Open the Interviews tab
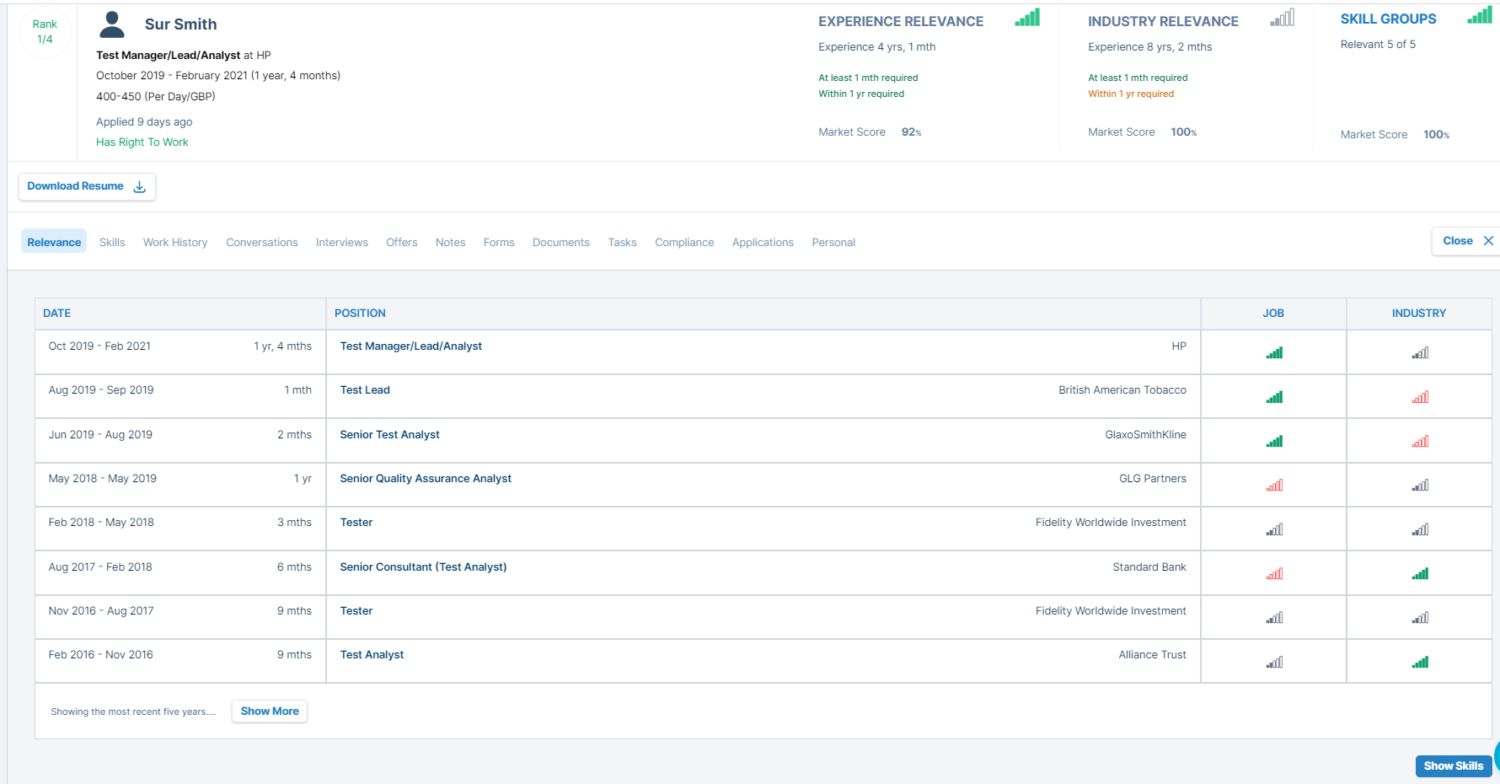Image resolution: width=1500 pixels, height=784 pixels. pos(342,242)
